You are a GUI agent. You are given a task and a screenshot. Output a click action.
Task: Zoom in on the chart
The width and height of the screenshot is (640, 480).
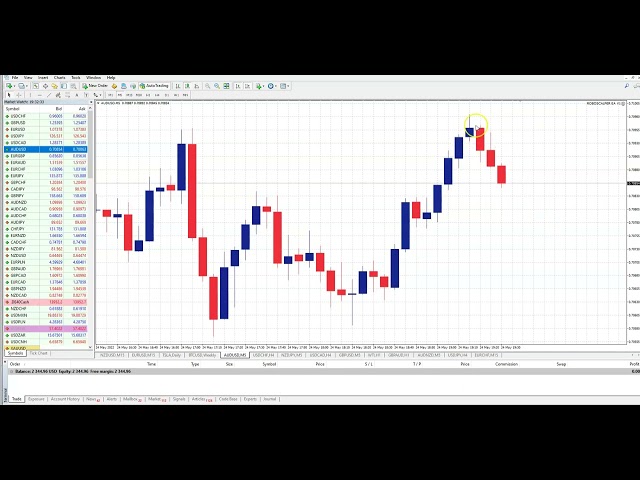pos(207,86)
